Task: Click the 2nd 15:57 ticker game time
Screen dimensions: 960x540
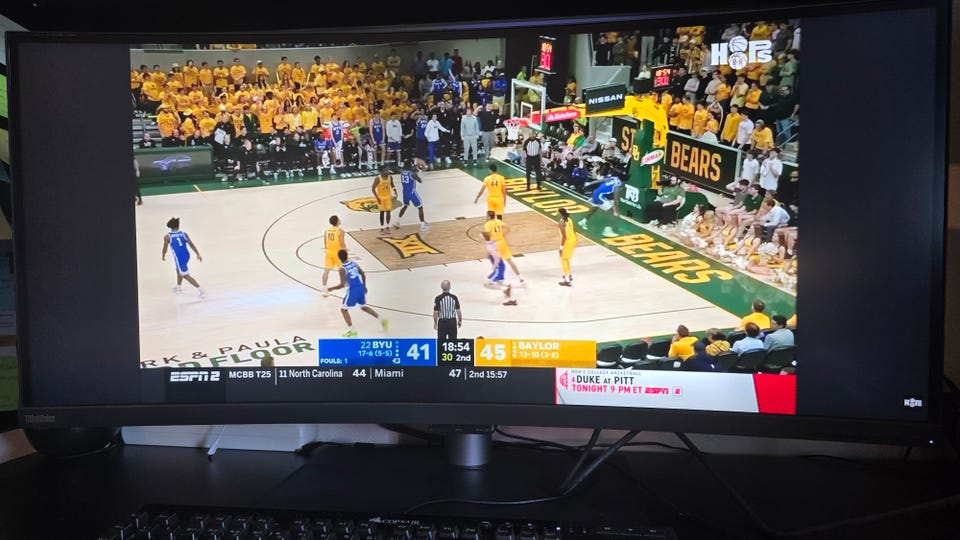Action: [x=488, y=374]
